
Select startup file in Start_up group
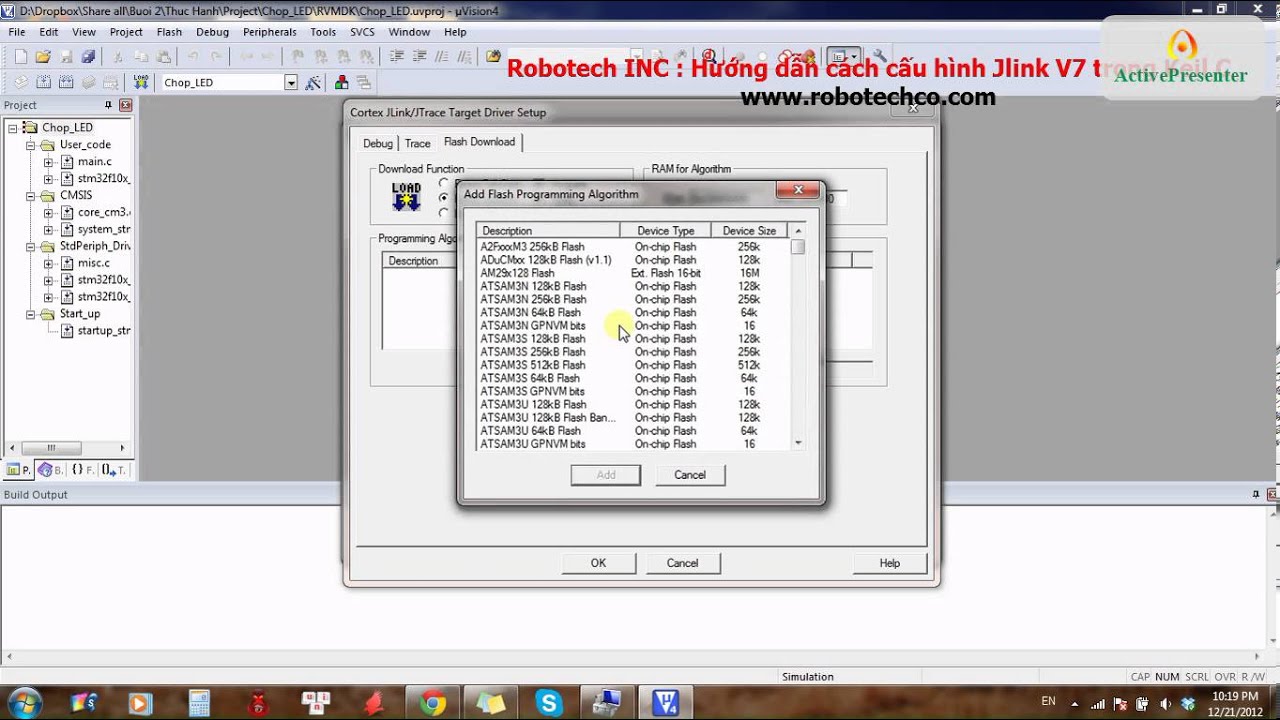pyautogui.click(x=96, y=331)
